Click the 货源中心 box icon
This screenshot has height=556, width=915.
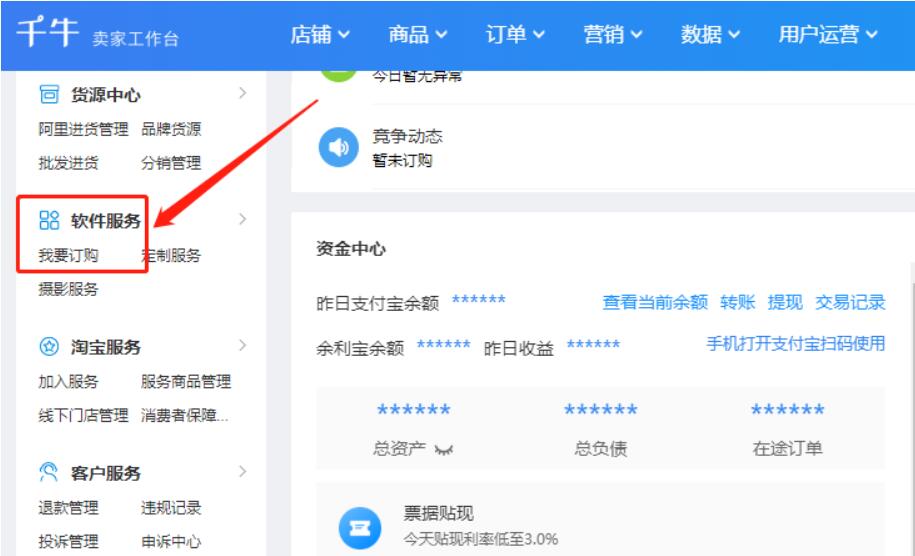[x=49, y=94]
